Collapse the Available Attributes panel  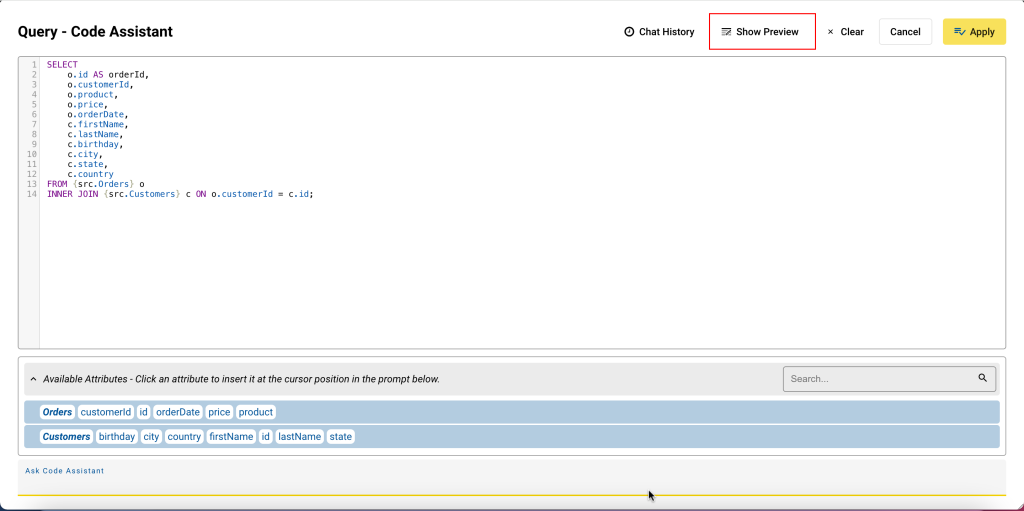[33, 379]
